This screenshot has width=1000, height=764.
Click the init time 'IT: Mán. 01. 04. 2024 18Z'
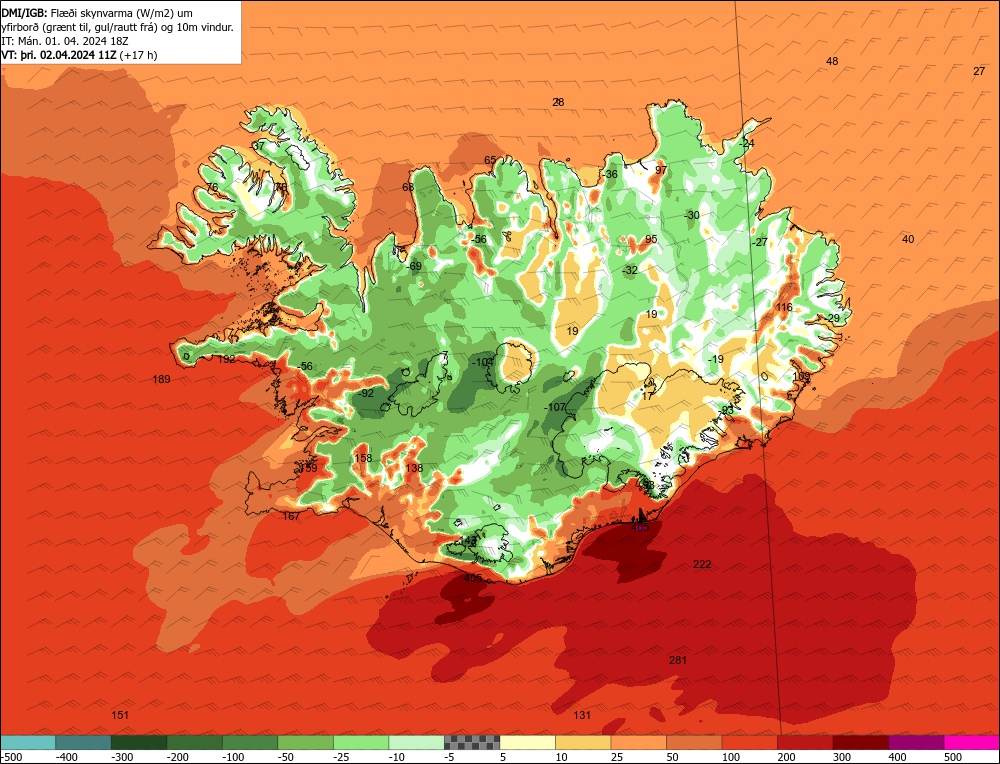coord(65,41)
